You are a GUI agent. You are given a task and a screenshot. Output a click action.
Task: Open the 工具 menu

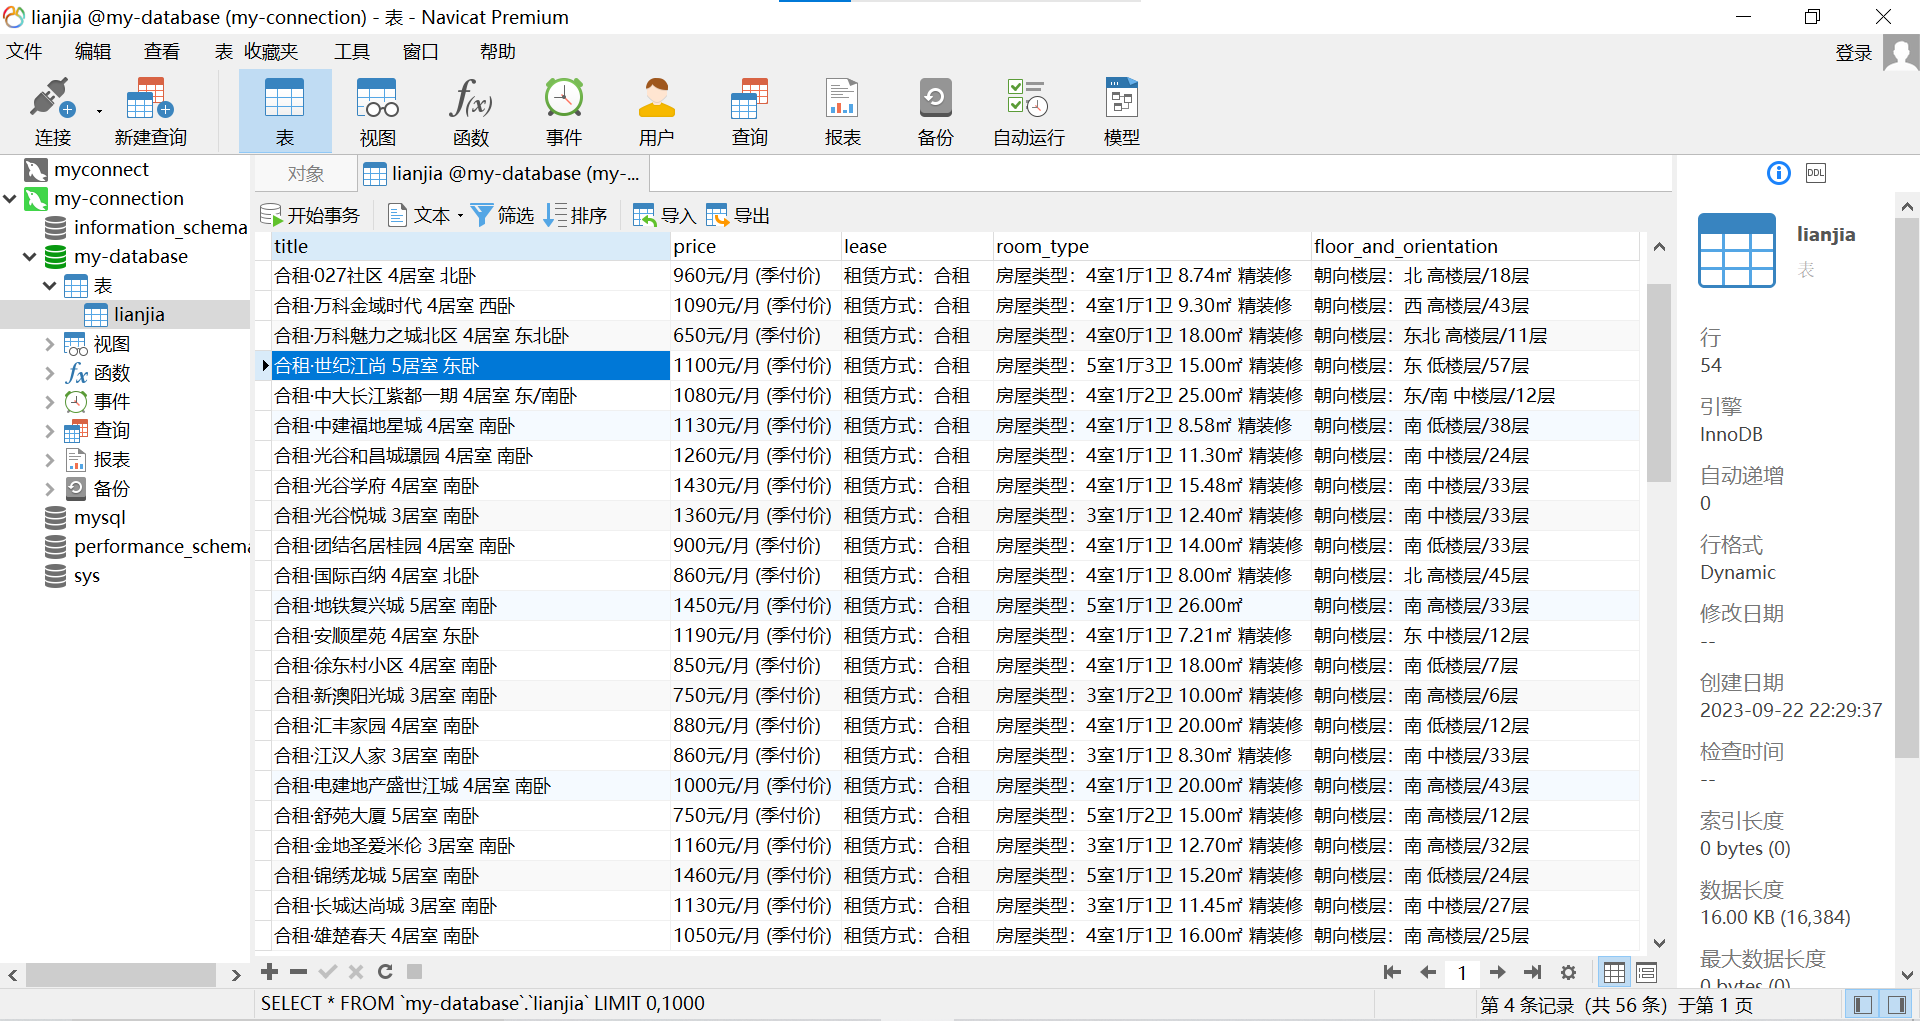(x=352, y=51)
